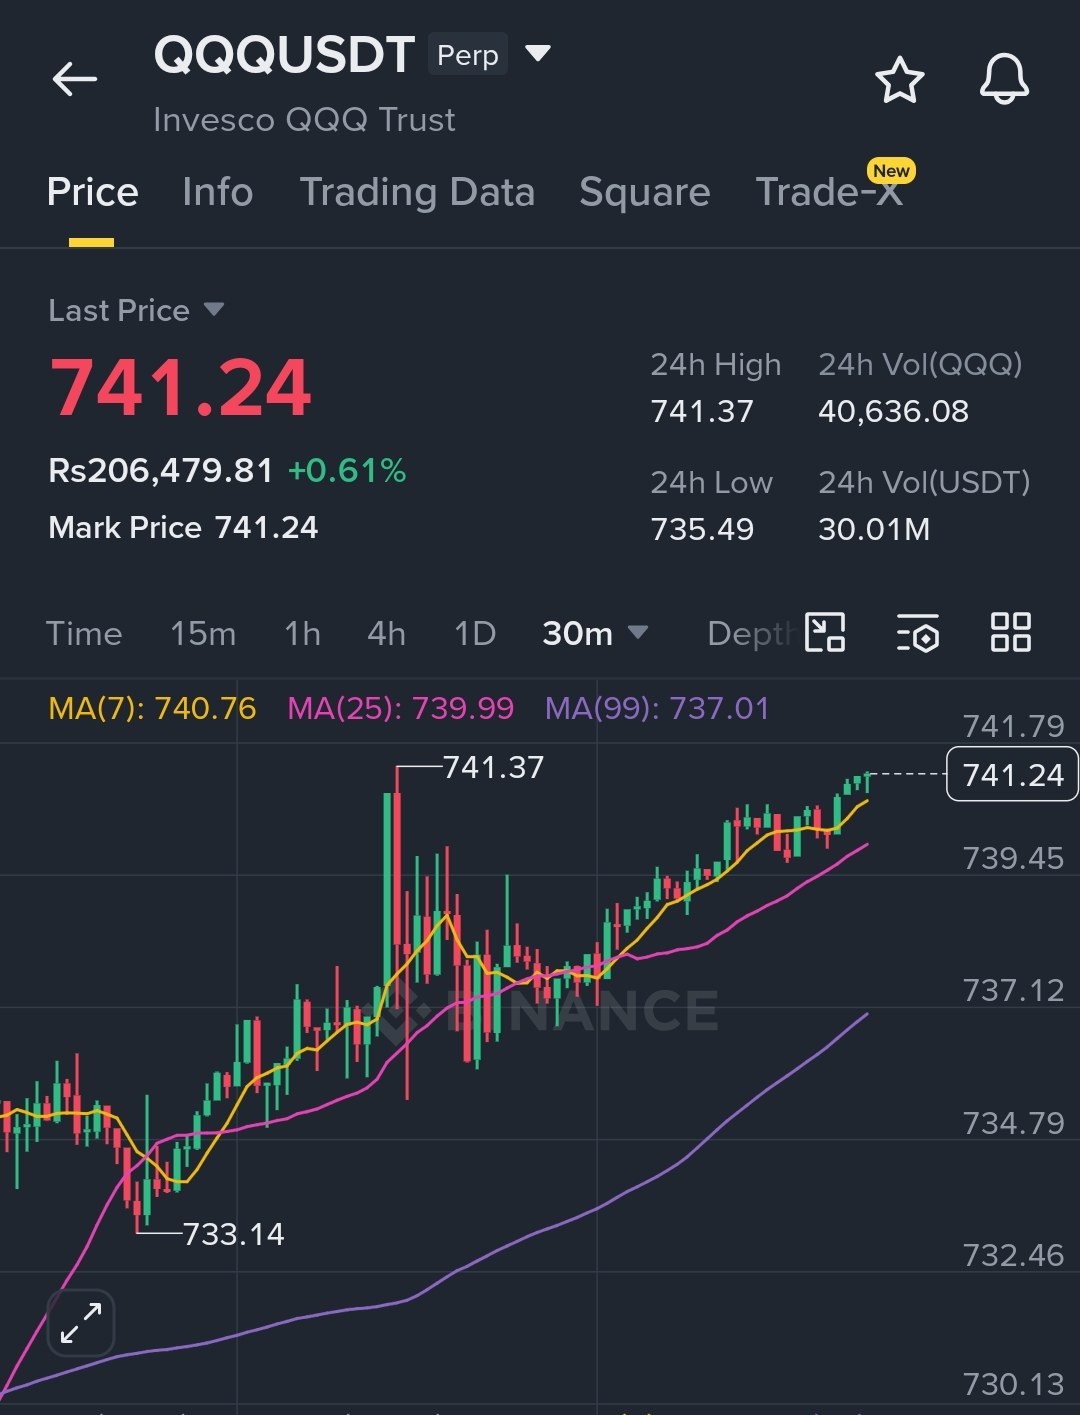This screenshot has width=1080, height=1415.
Task: Tap the 24h High value 741.37
Action: 702,412
